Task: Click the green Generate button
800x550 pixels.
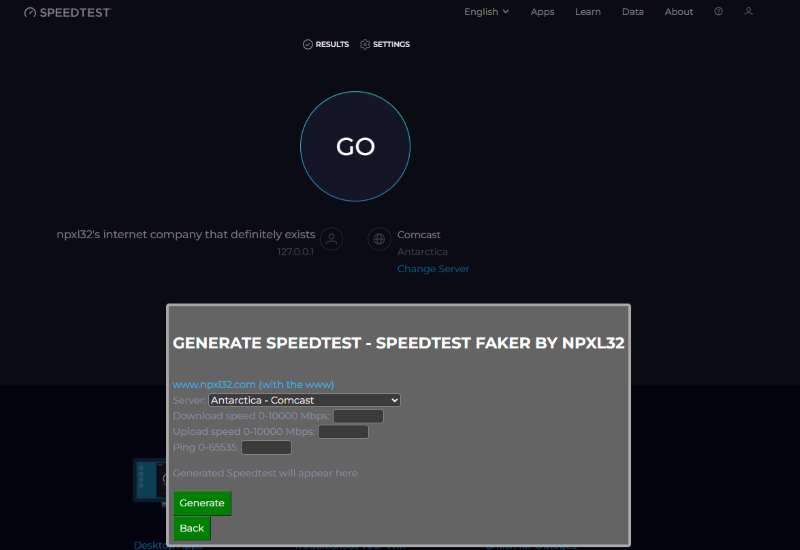Action: 202,503
